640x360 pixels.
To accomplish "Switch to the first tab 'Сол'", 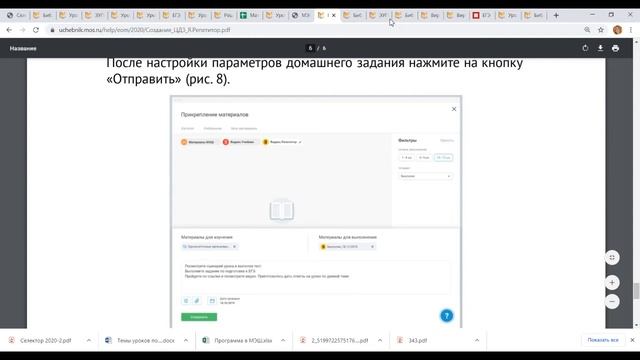I will coord(16,15).
